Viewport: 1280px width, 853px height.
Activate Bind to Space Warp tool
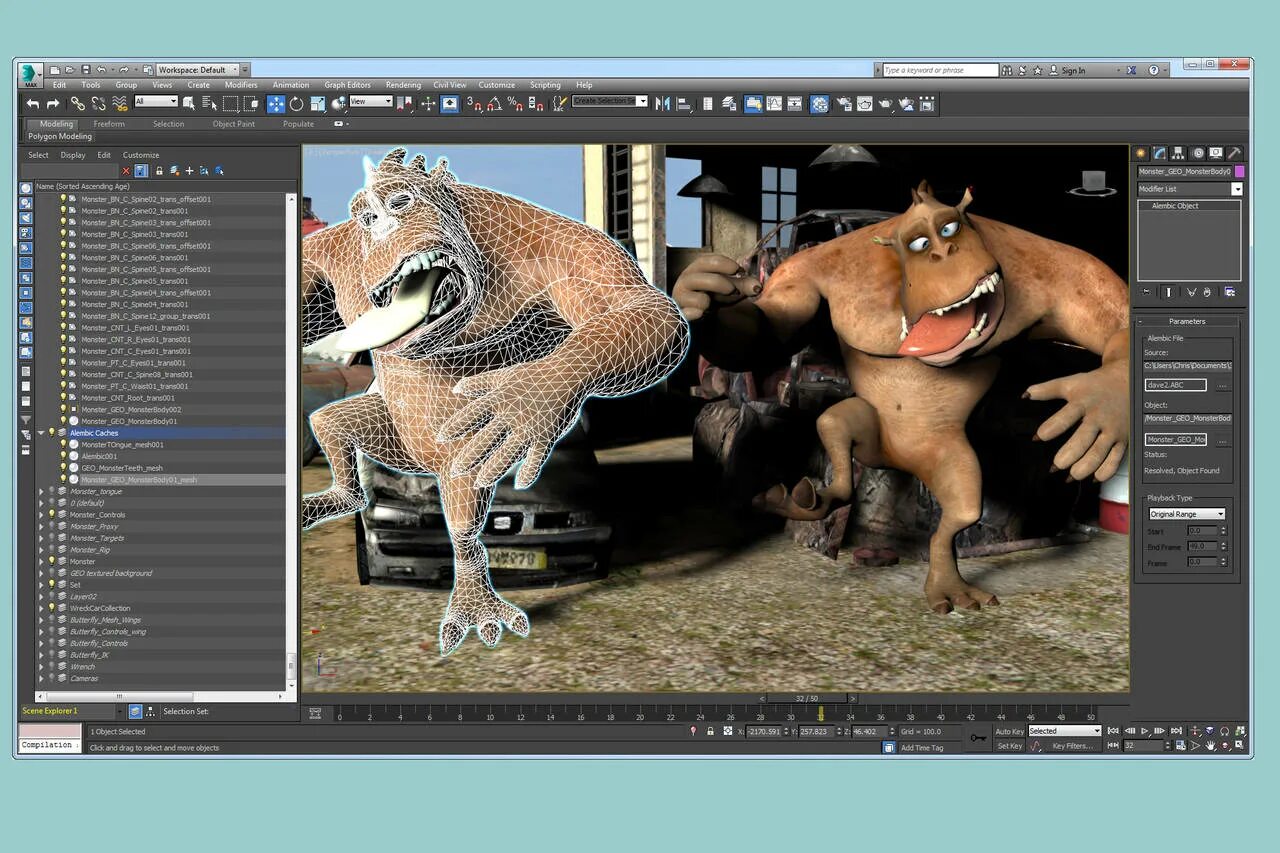[x=120, y=103]
